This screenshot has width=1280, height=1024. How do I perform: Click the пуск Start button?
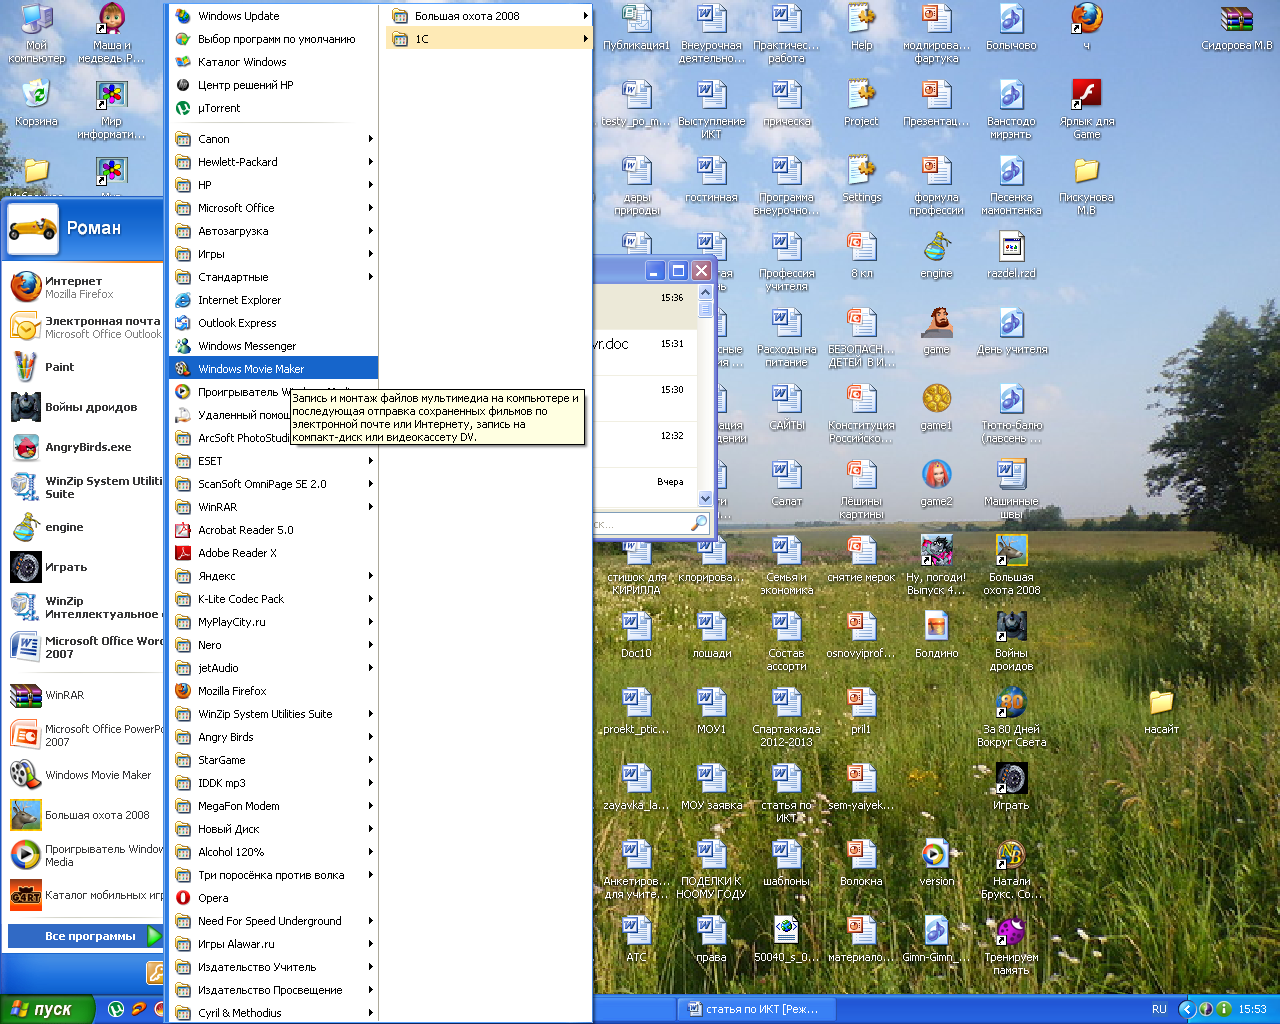48,1009
